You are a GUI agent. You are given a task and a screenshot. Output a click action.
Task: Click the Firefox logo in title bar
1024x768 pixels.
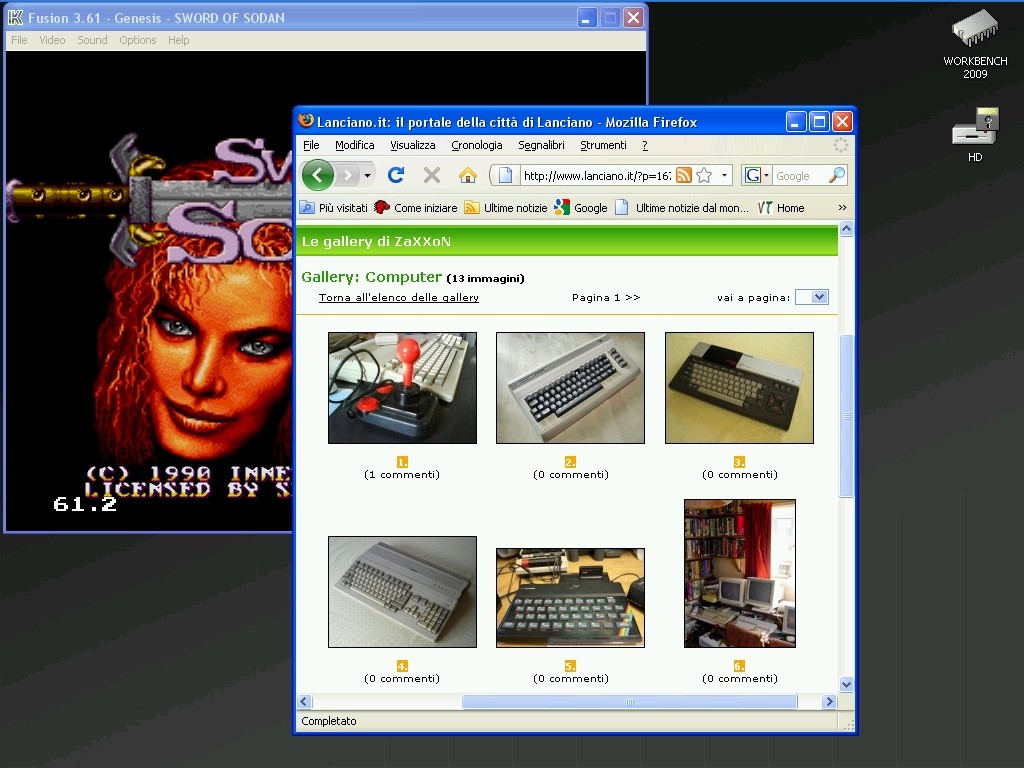coord(306,121)
